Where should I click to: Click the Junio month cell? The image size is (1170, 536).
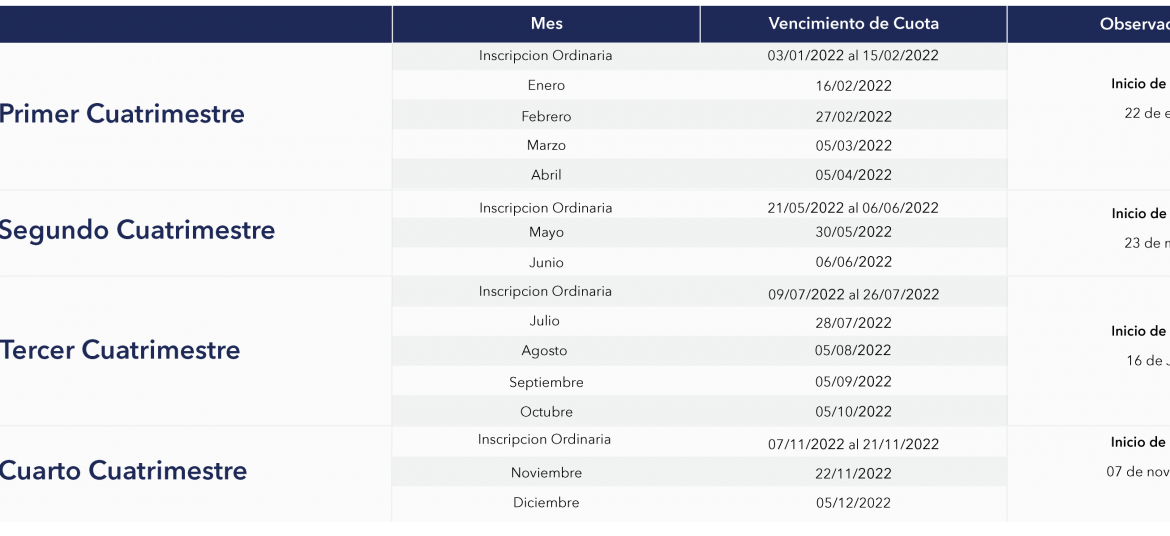pos(546,263)
